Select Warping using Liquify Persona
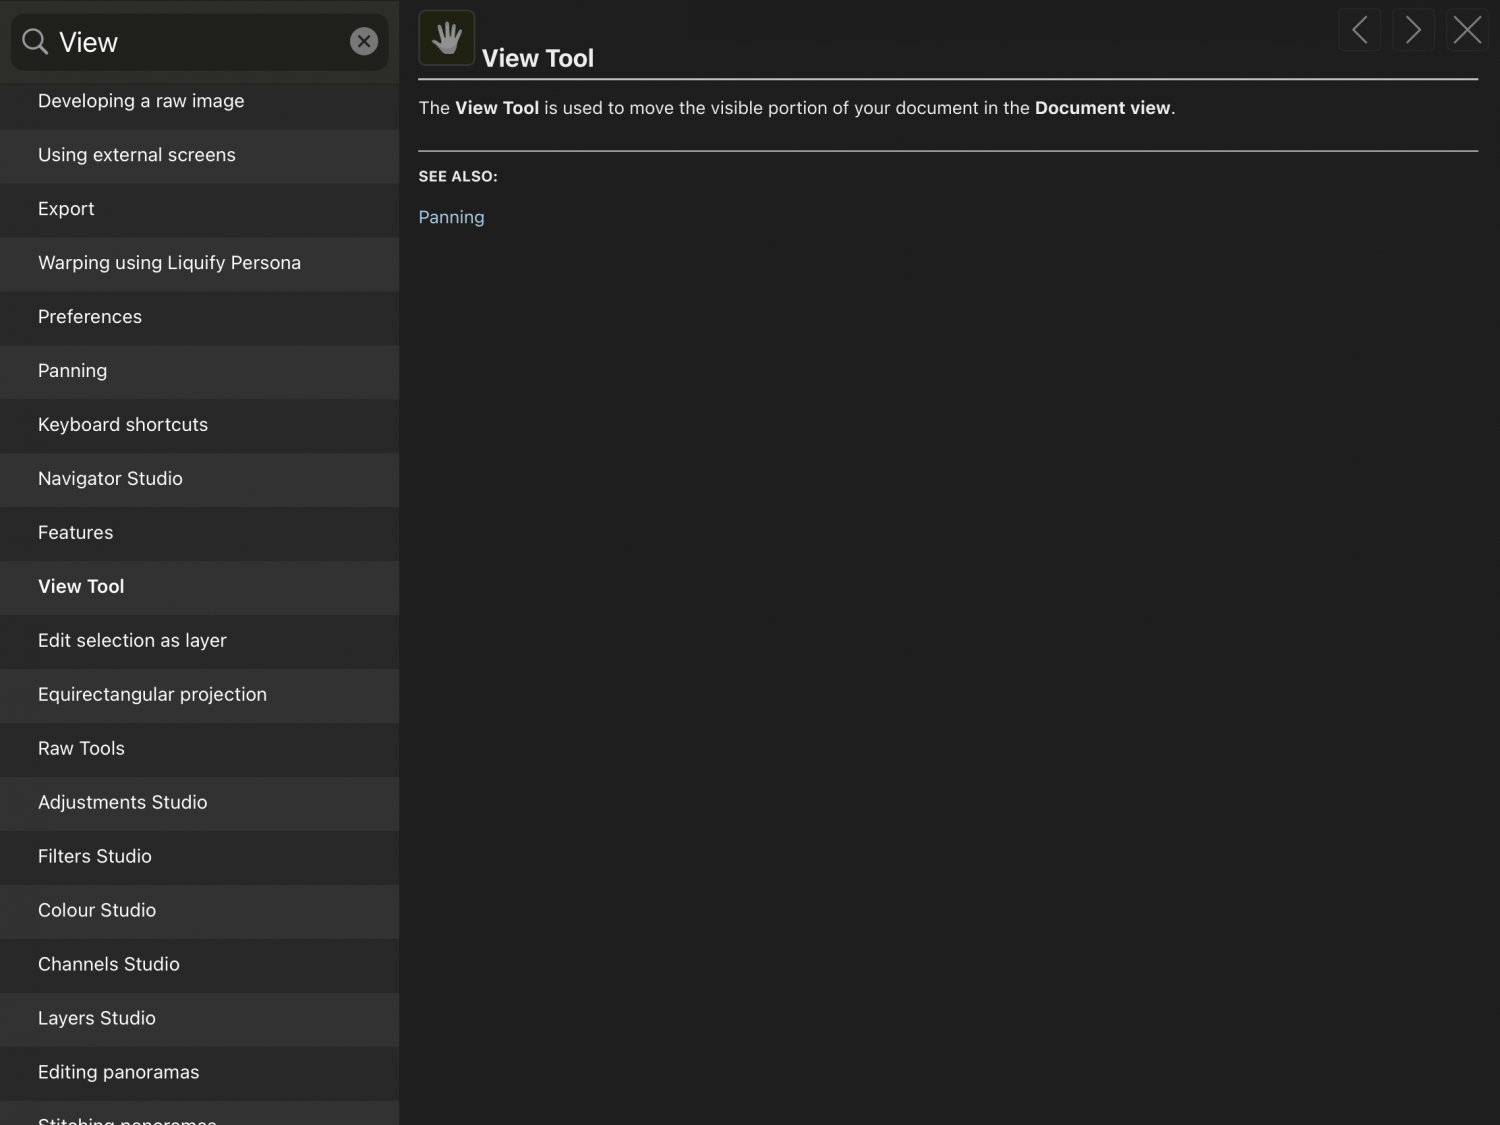The image size is (1500, 1125). coord(169,263)
